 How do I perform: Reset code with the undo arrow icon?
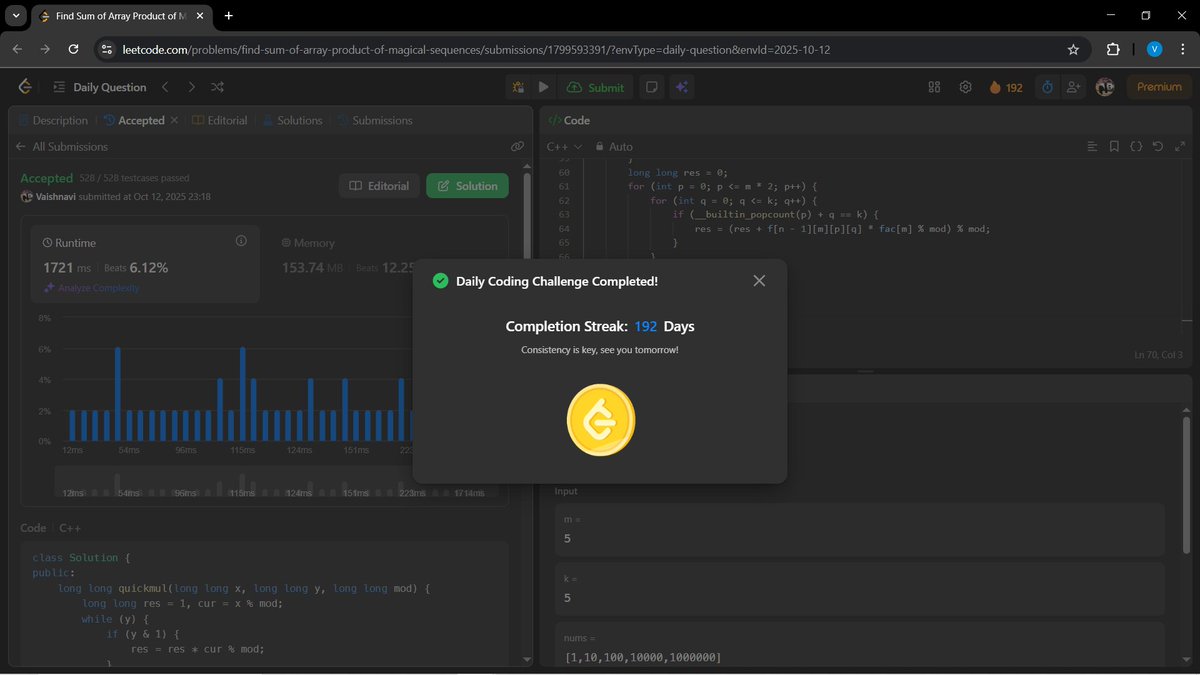(x=1158, y=146)
